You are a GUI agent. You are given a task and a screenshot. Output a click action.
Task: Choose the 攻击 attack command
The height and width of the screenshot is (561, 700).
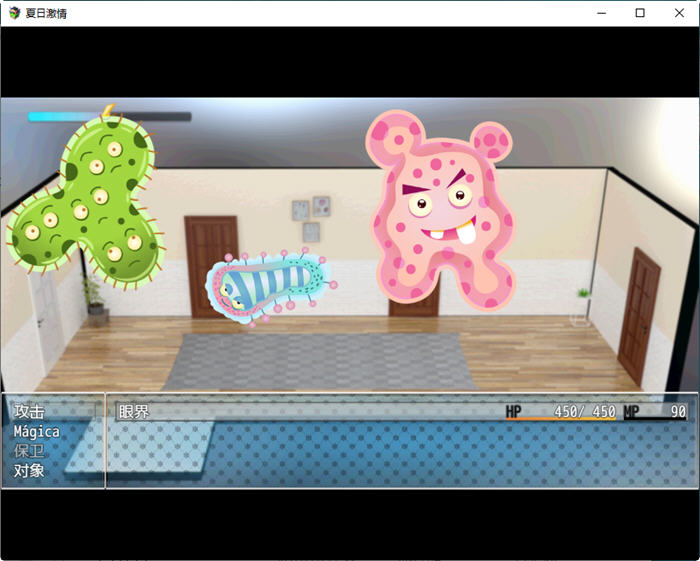pos(30,412)
